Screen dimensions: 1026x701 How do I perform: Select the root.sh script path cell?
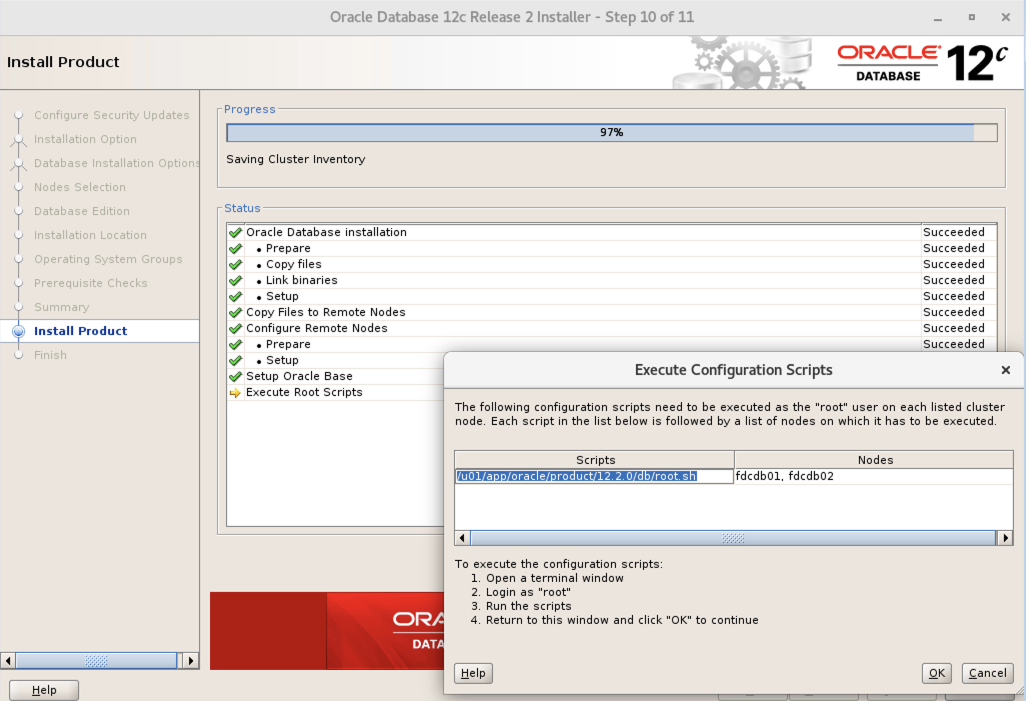click(x=594, y=476)
